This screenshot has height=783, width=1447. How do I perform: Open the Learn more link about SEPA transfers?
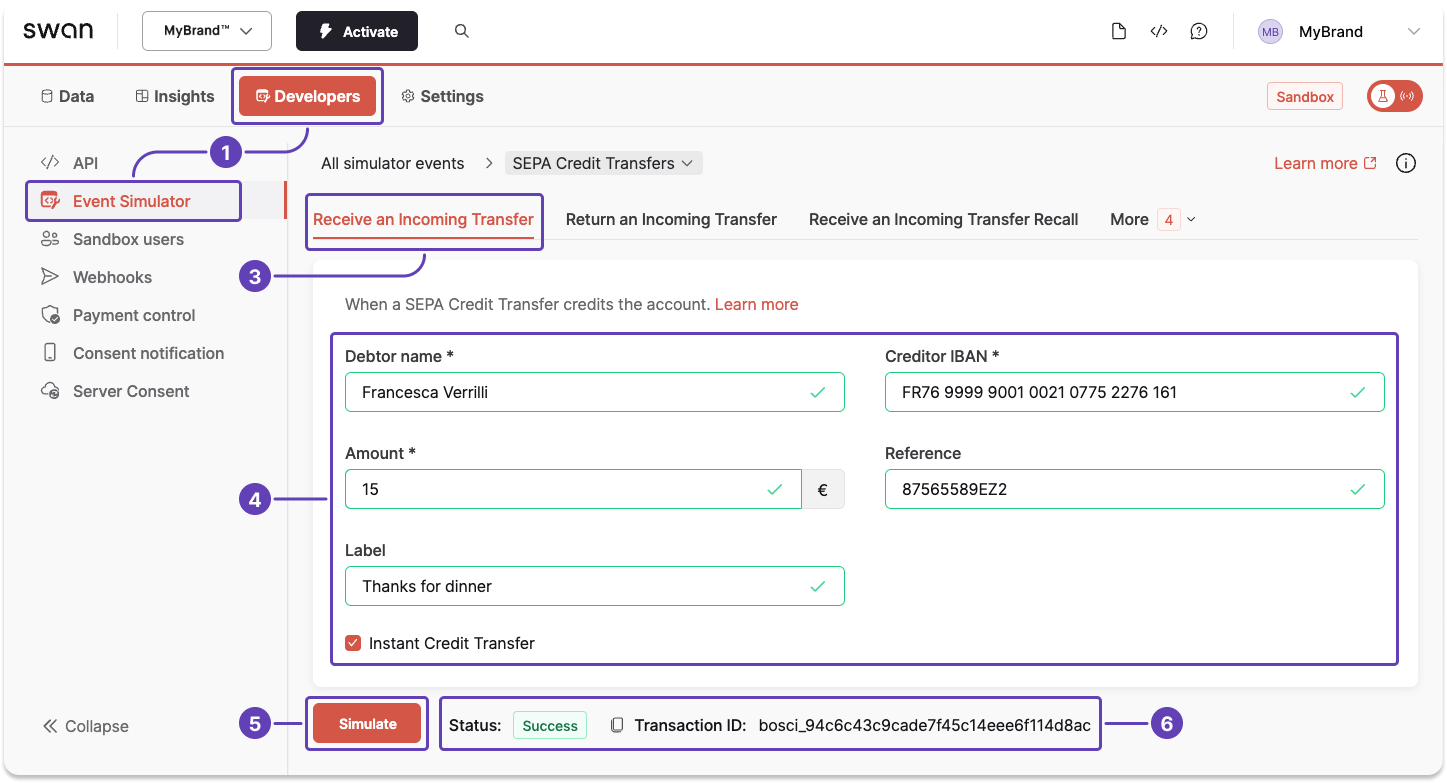coord(756,304)
